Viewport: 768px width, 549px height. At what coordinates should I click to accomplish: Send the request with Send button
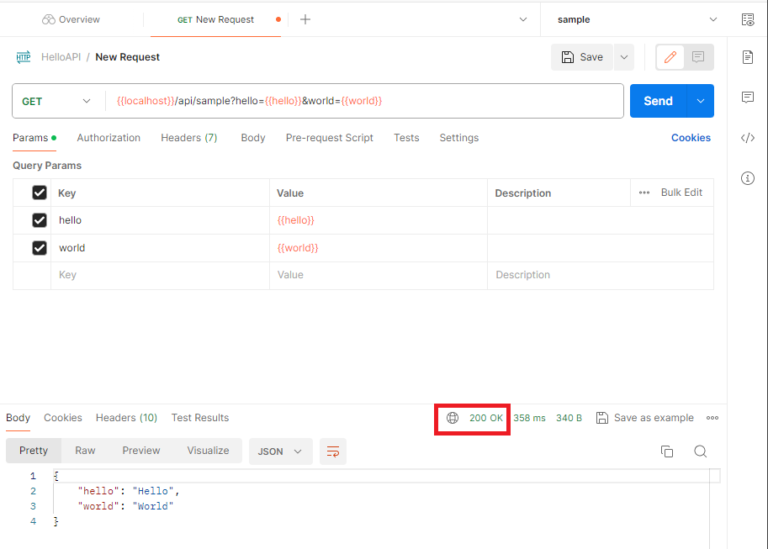[658, 101]
